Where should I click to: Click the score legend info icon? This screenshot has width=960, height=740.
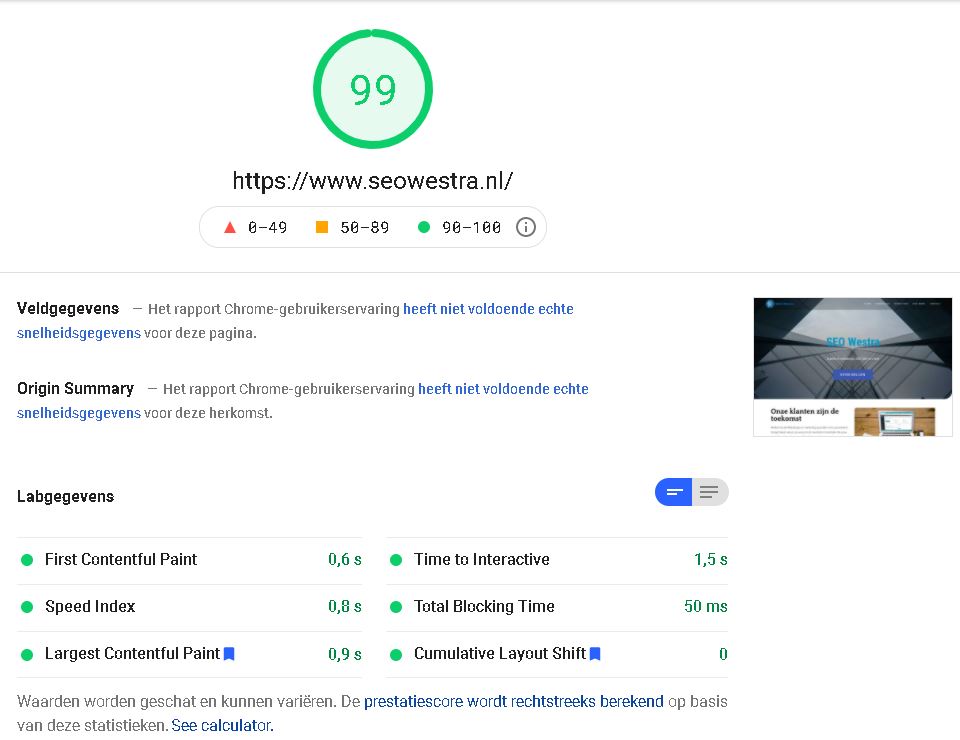(x=526, y=227)
